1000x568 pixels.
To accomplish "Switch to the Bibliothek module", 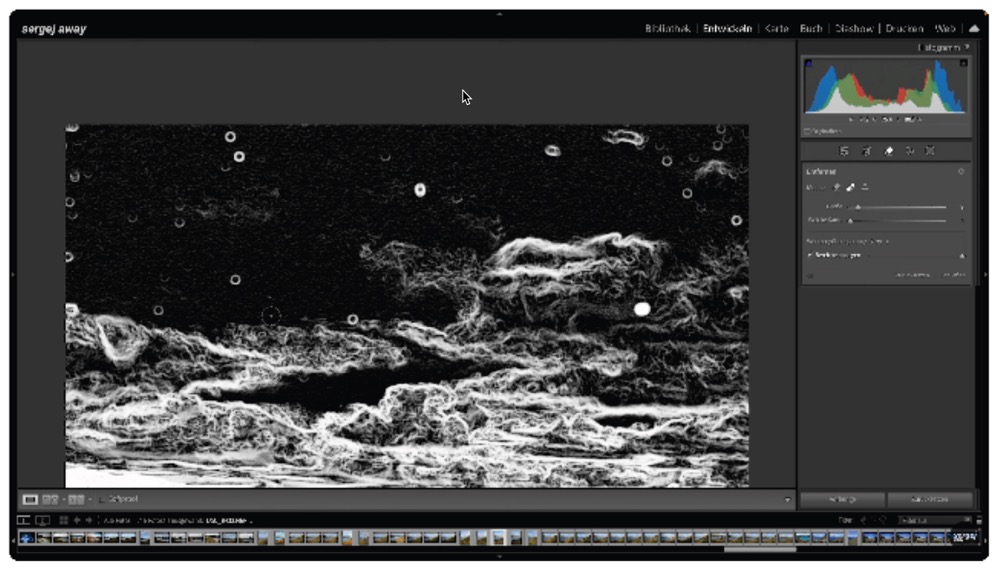I will [667, 29].
